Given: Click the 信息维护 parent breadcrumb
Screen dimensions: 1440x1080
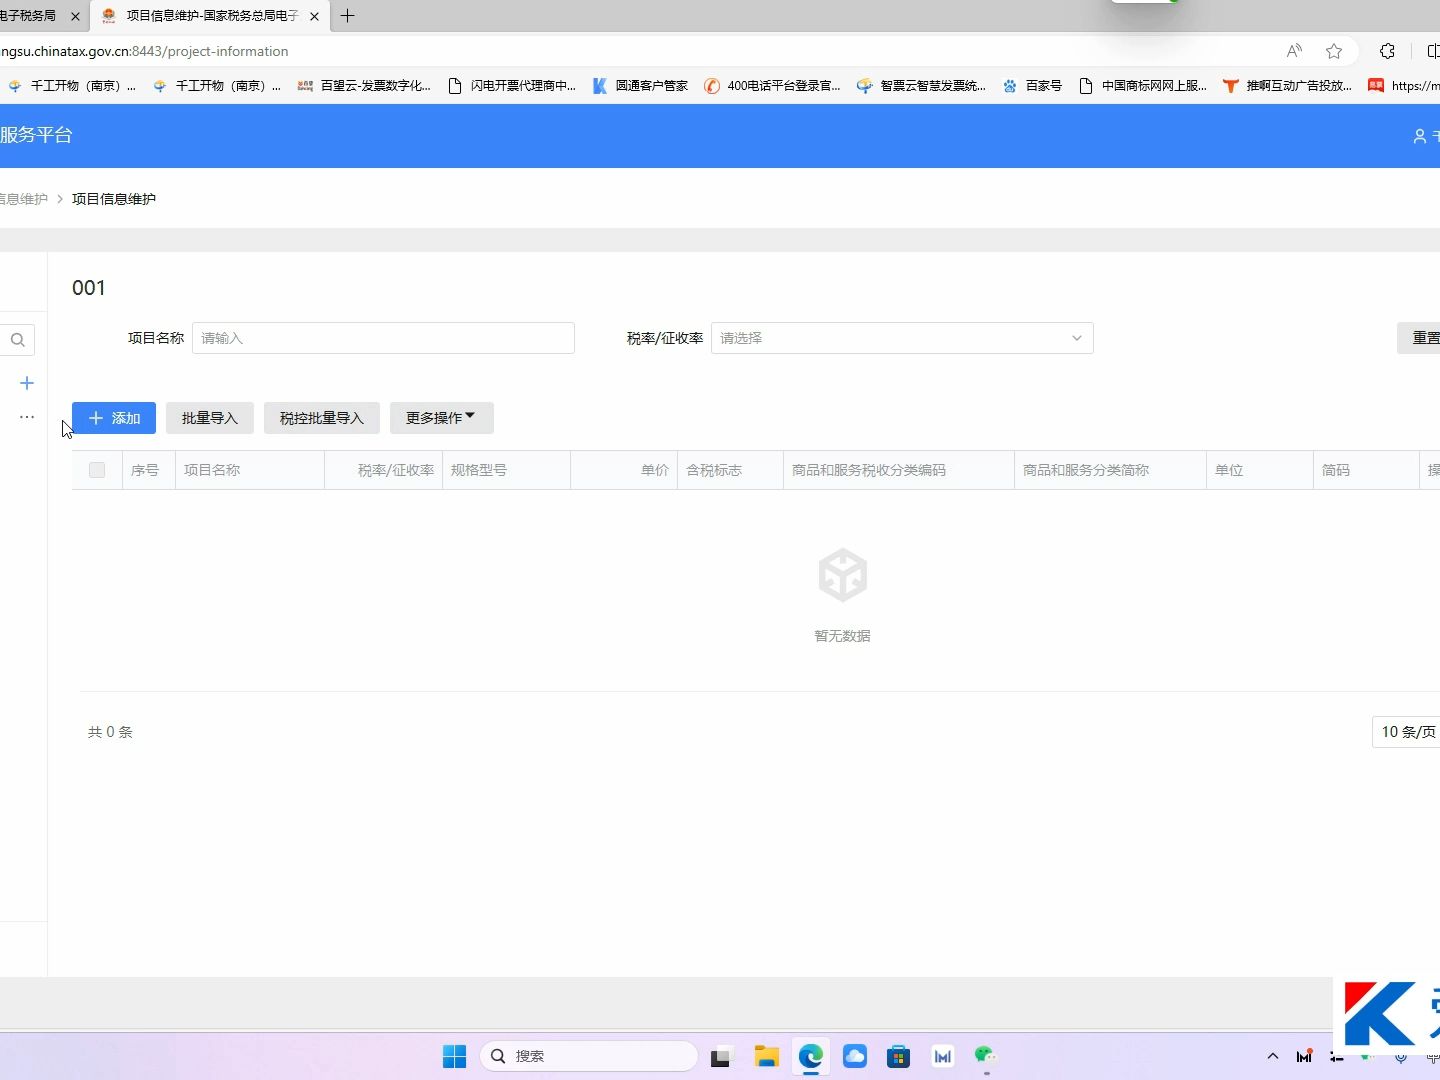Looking at the screenshot, I should click(x=24, y=199).
